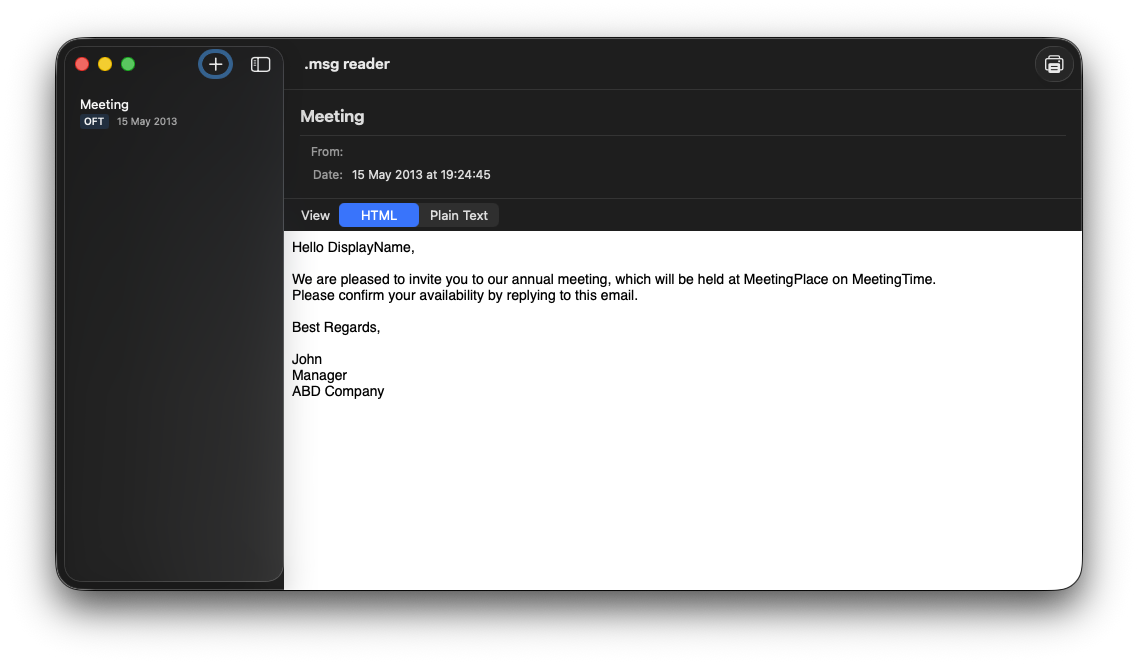Select the Plain Text tab
Image resolution: width=1138 pixels, height=664 pixels.
(458, 215)
